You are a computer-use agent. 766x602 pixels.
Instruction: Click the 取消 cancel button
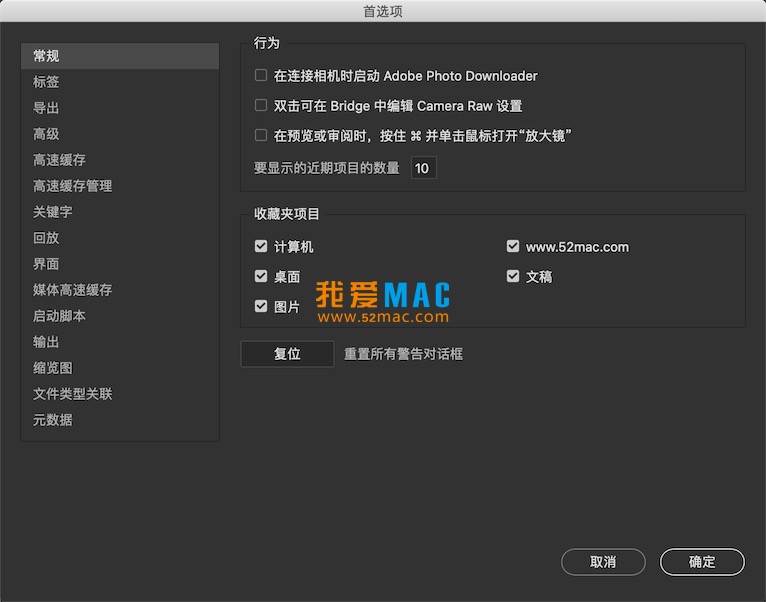point(603,562)
